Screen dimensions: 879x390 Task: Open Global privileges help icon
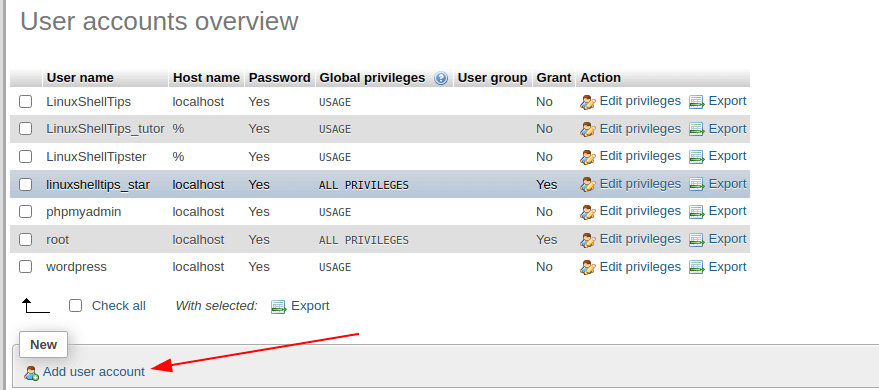[441, 78]
